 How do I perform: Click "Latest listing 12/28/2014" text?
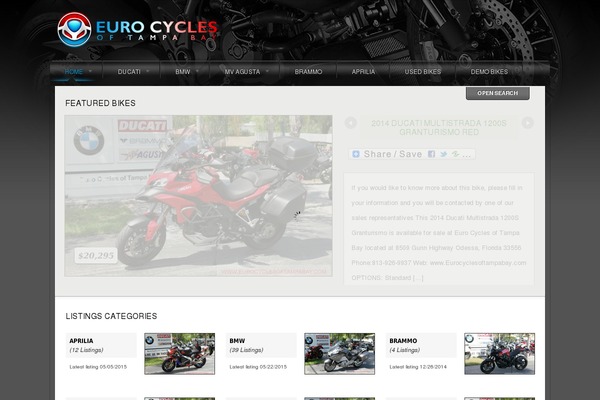tap(418, 367)
